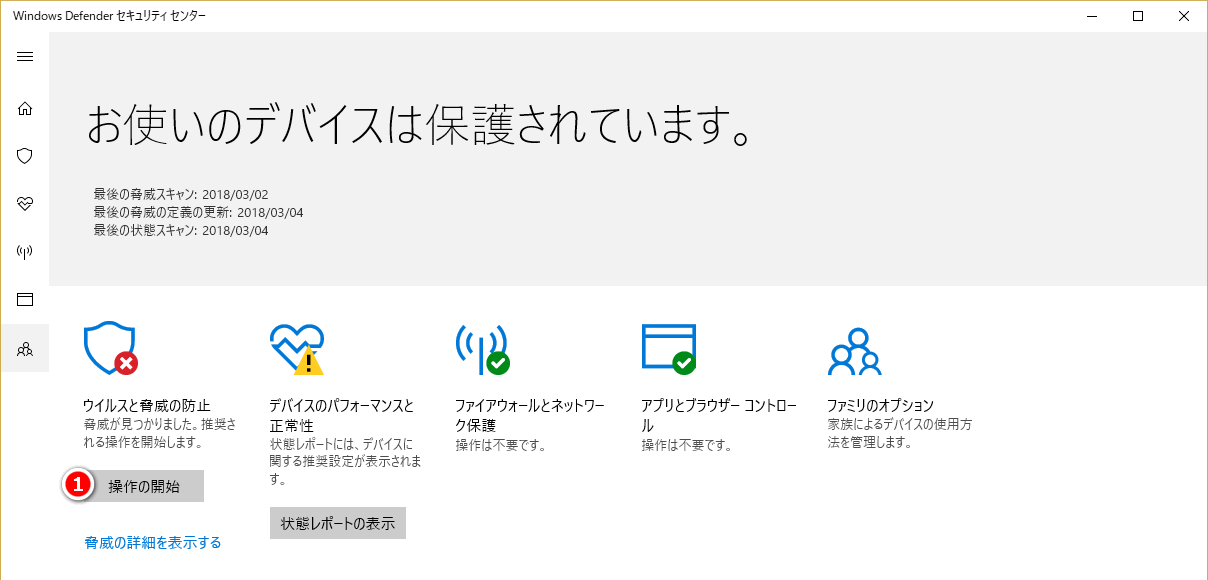Click the 最後の脅威スキャン date line
Image resolution: width=1208 pixels, height=580 pixels.
tap(181, 194)
